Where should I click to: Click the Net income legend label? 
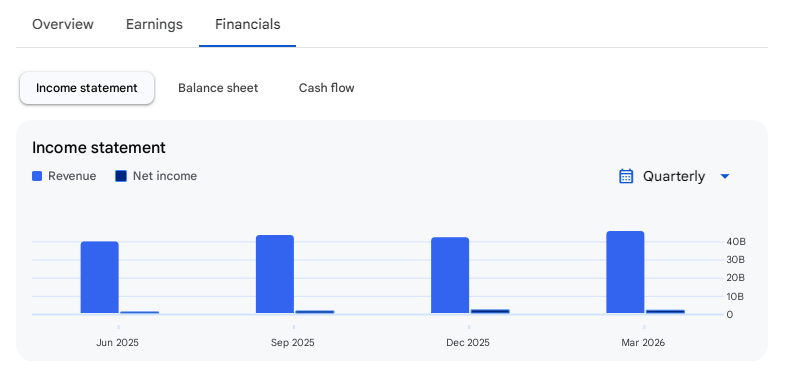[x=165, y=176]
